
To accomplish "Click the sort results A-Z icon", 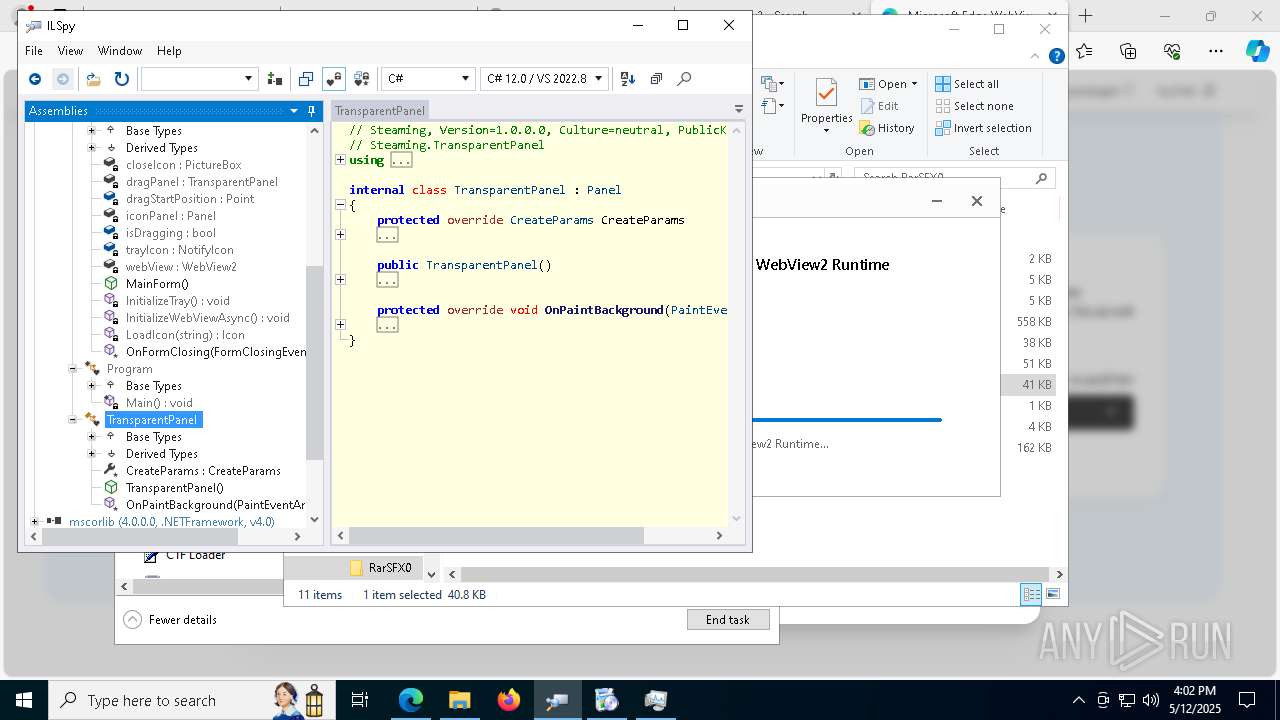I will pyautogui.click(x=628, y=79).
